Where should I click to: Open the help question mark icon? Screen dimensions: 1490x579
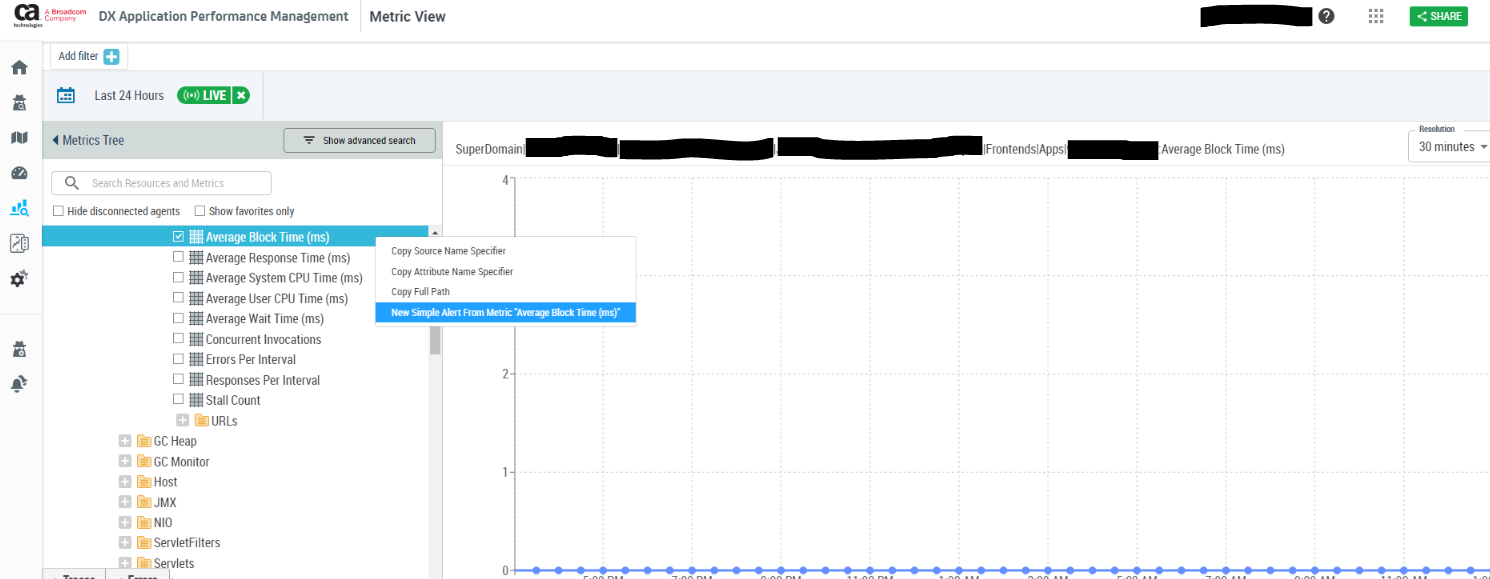[1326, 16]
